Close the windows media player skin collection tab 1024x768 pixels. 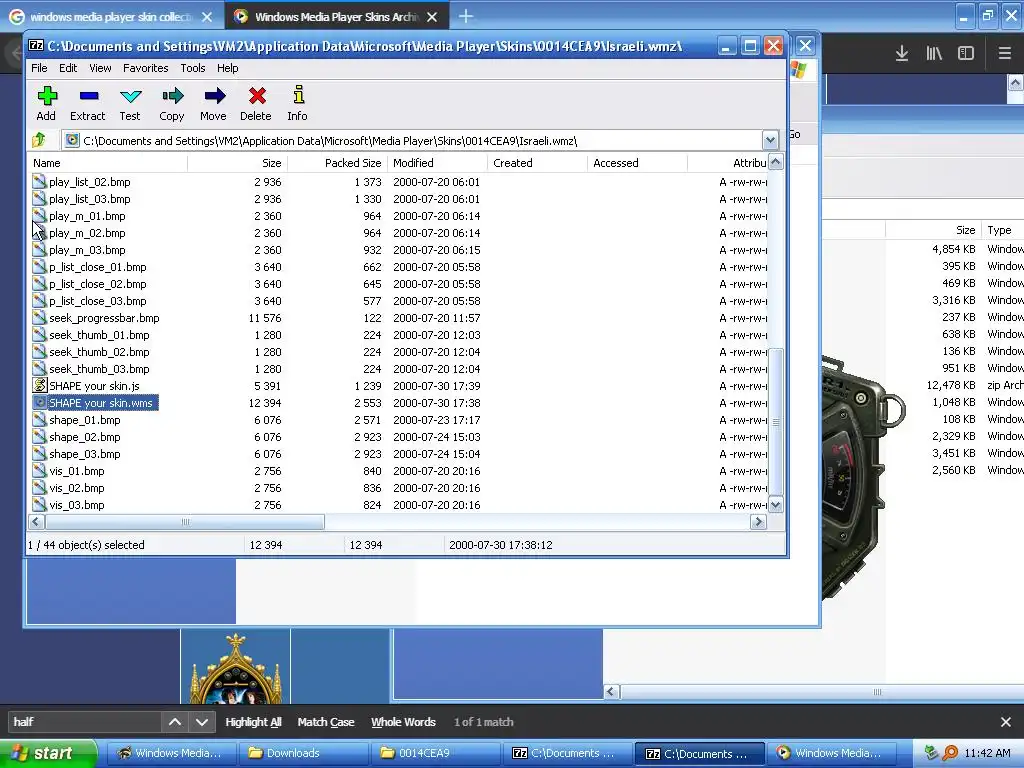tap(207, 17)
